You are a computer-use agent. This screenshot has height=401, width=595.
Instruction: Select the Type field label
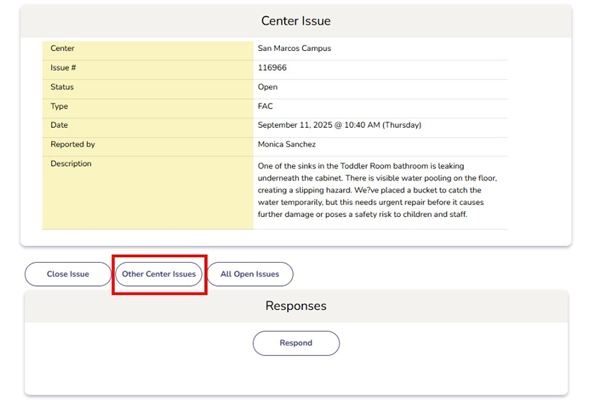click(x=59, y=106)
